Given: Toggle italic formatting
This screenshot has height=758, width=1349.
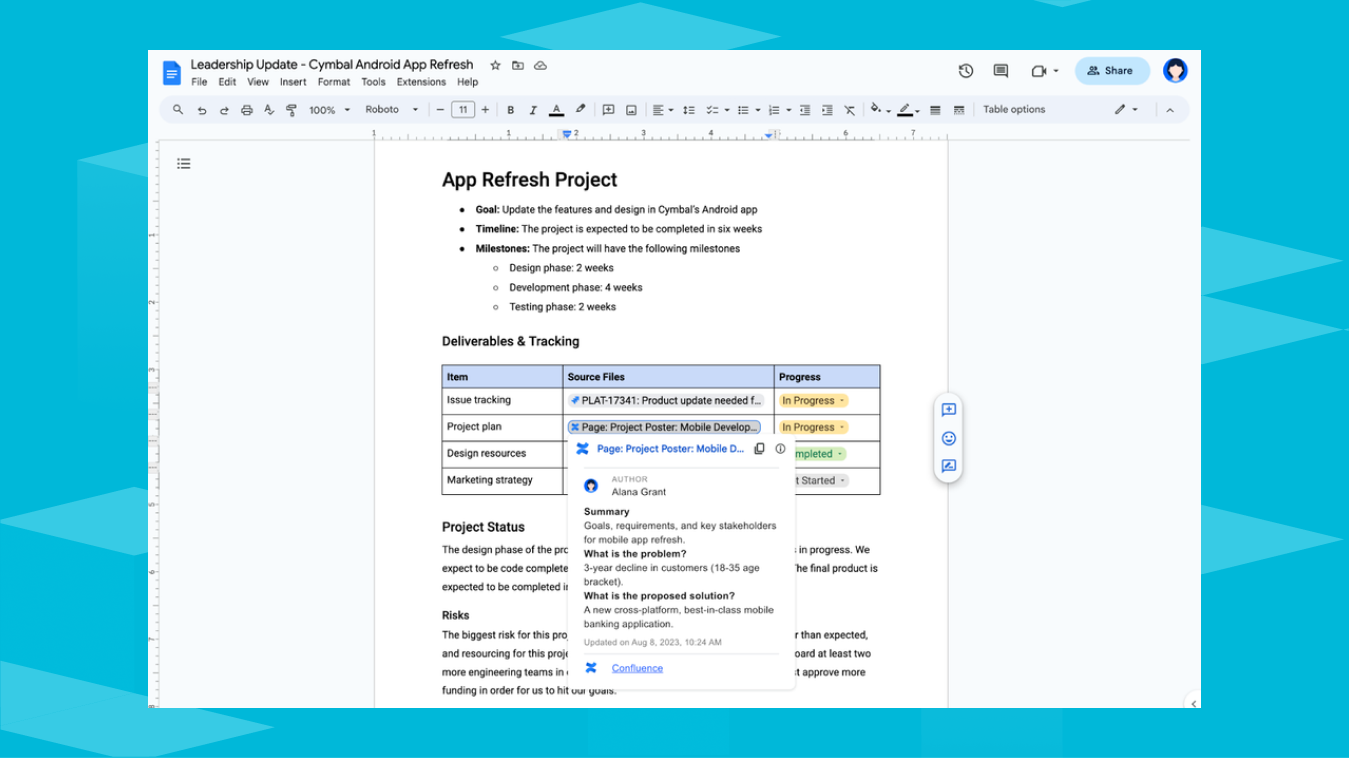Looking at the screenshot, I should pos(532,109).
